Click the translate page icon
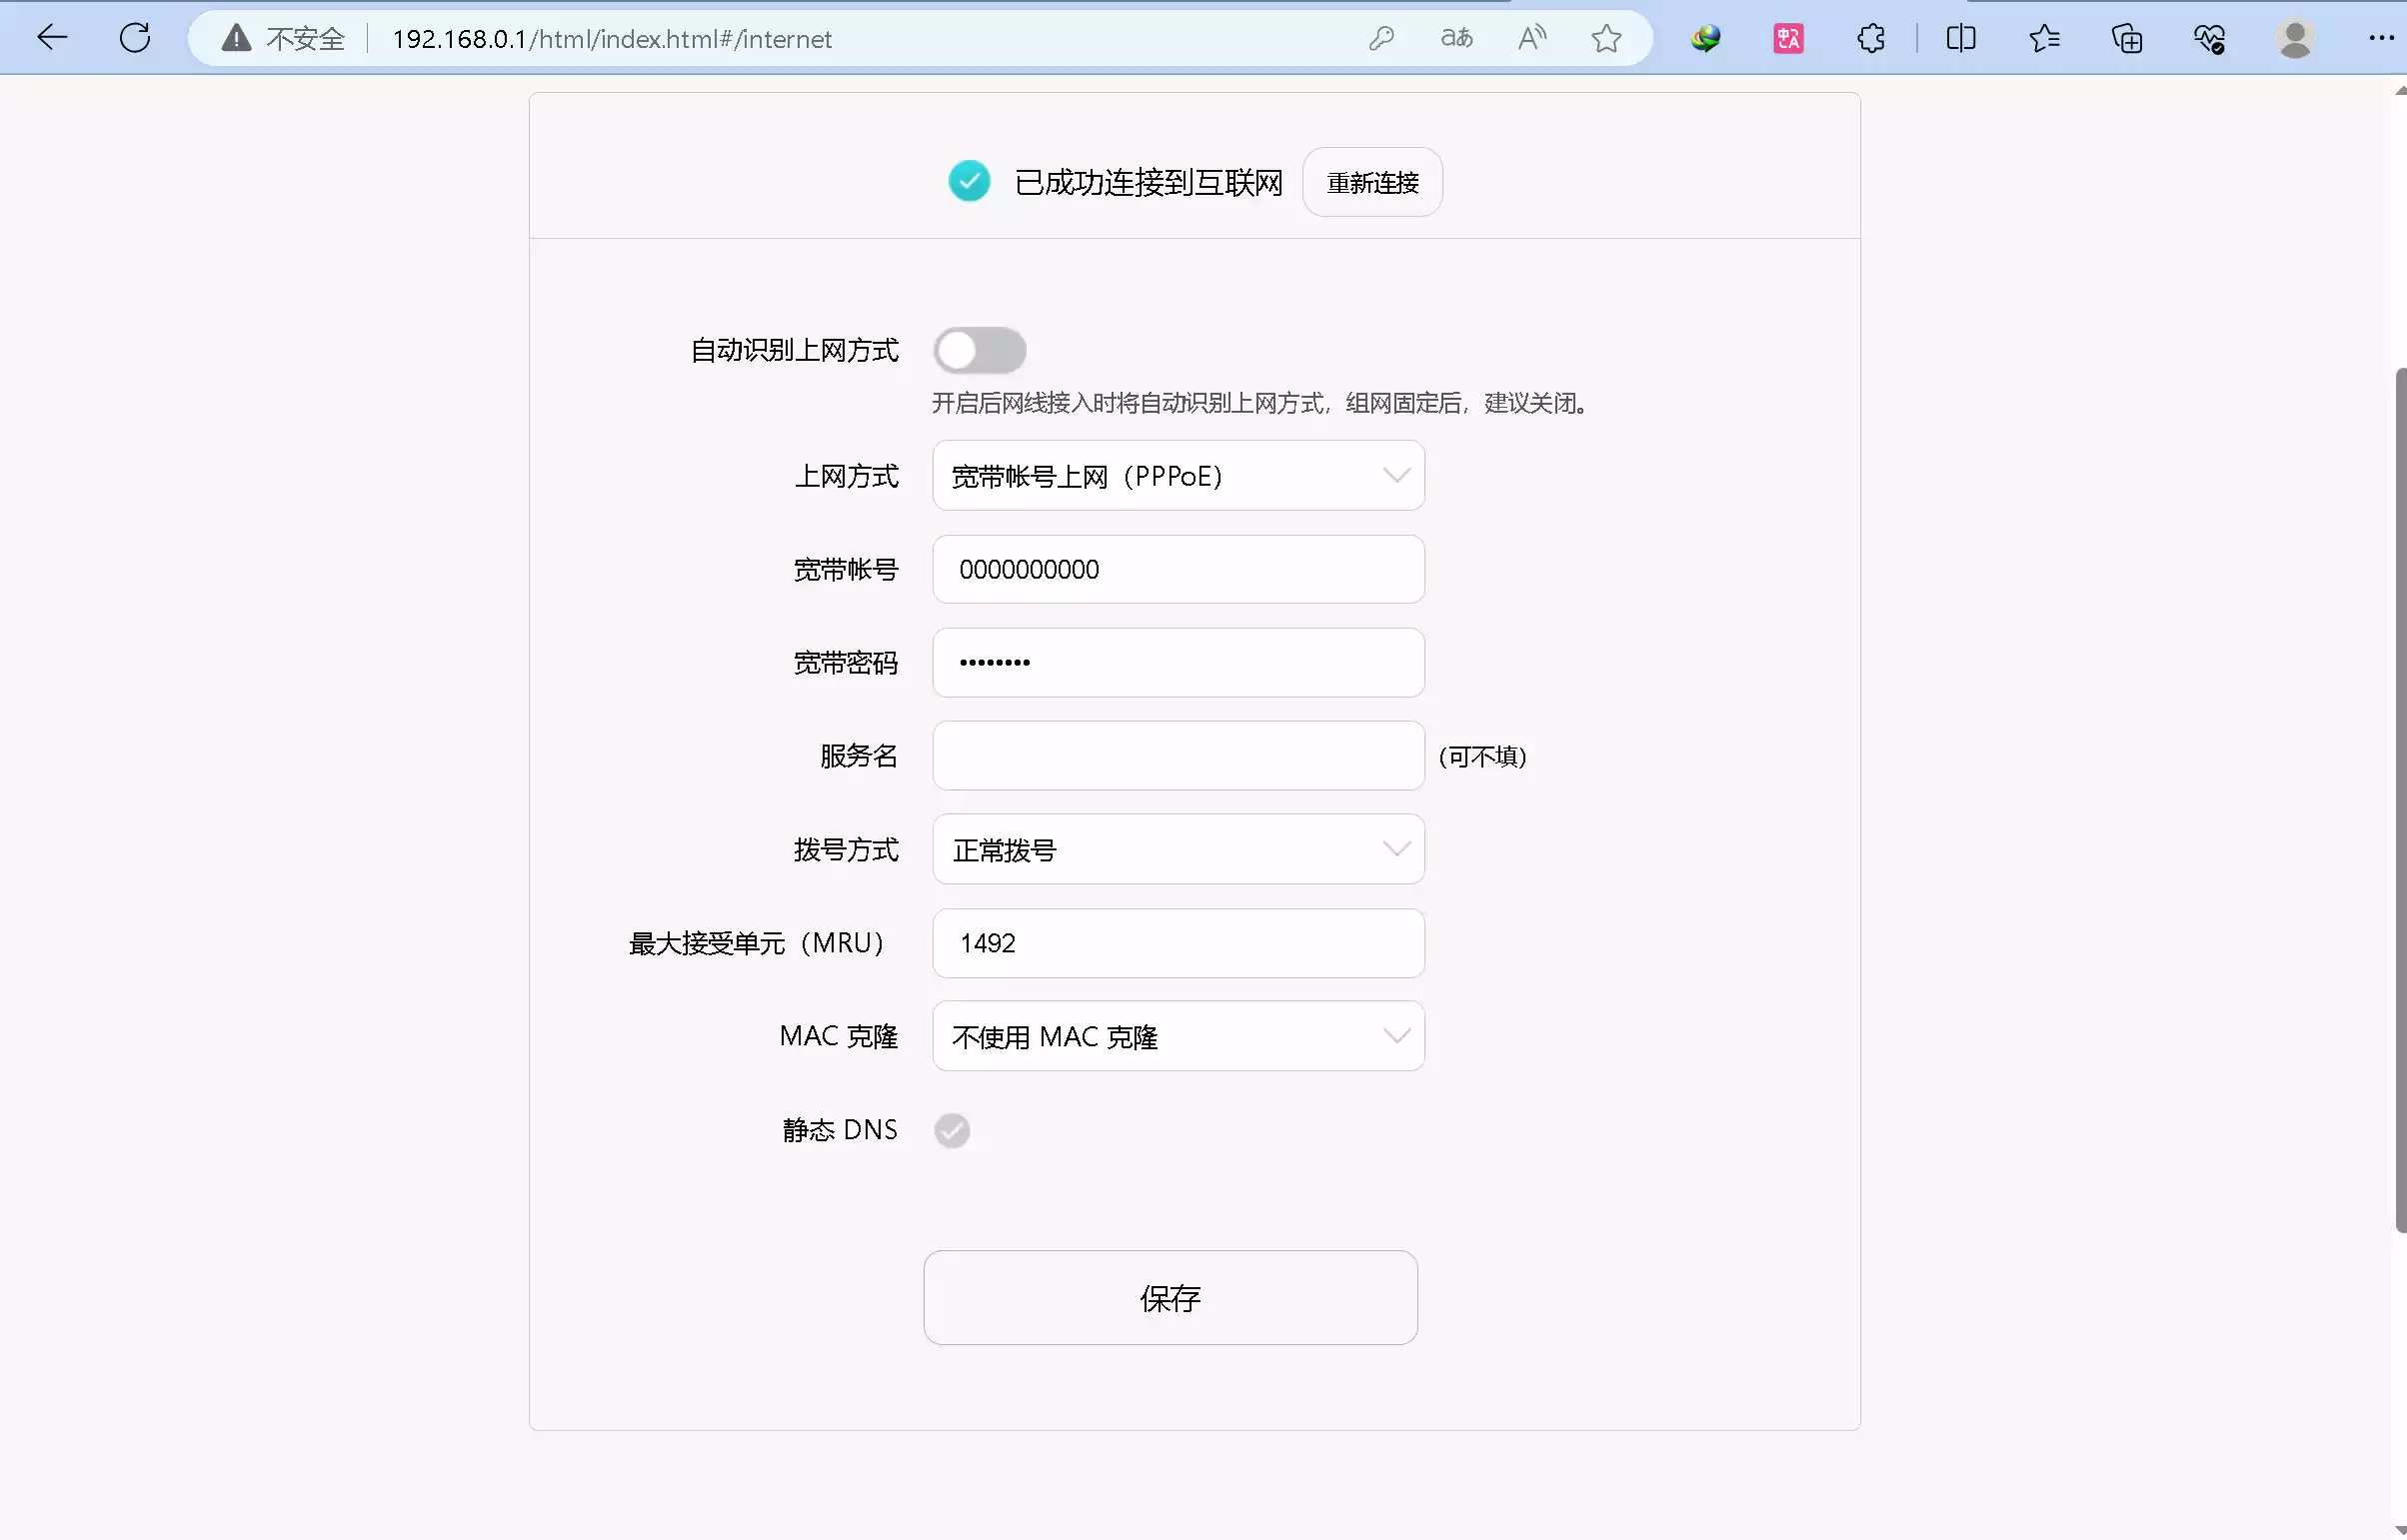 (x=1456, y=38)
